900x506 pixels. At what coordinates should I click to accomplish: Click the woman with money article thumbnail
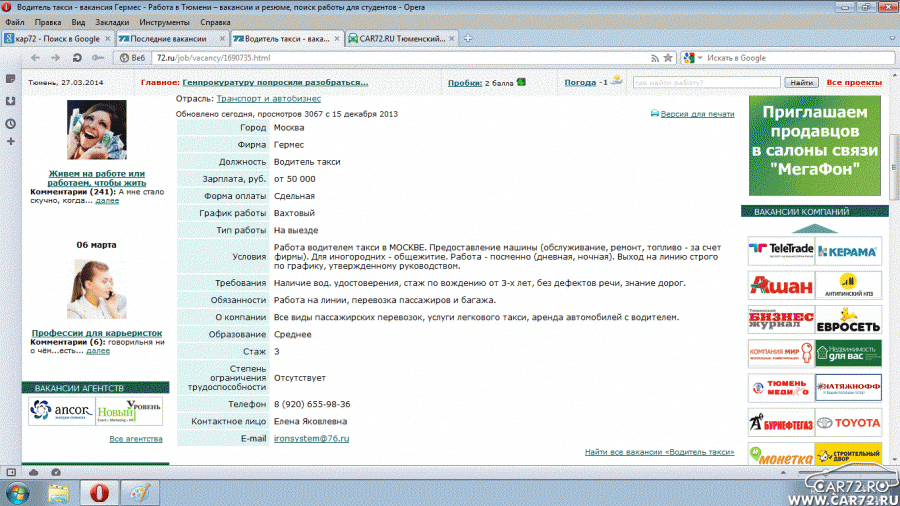tap(96, 130)
